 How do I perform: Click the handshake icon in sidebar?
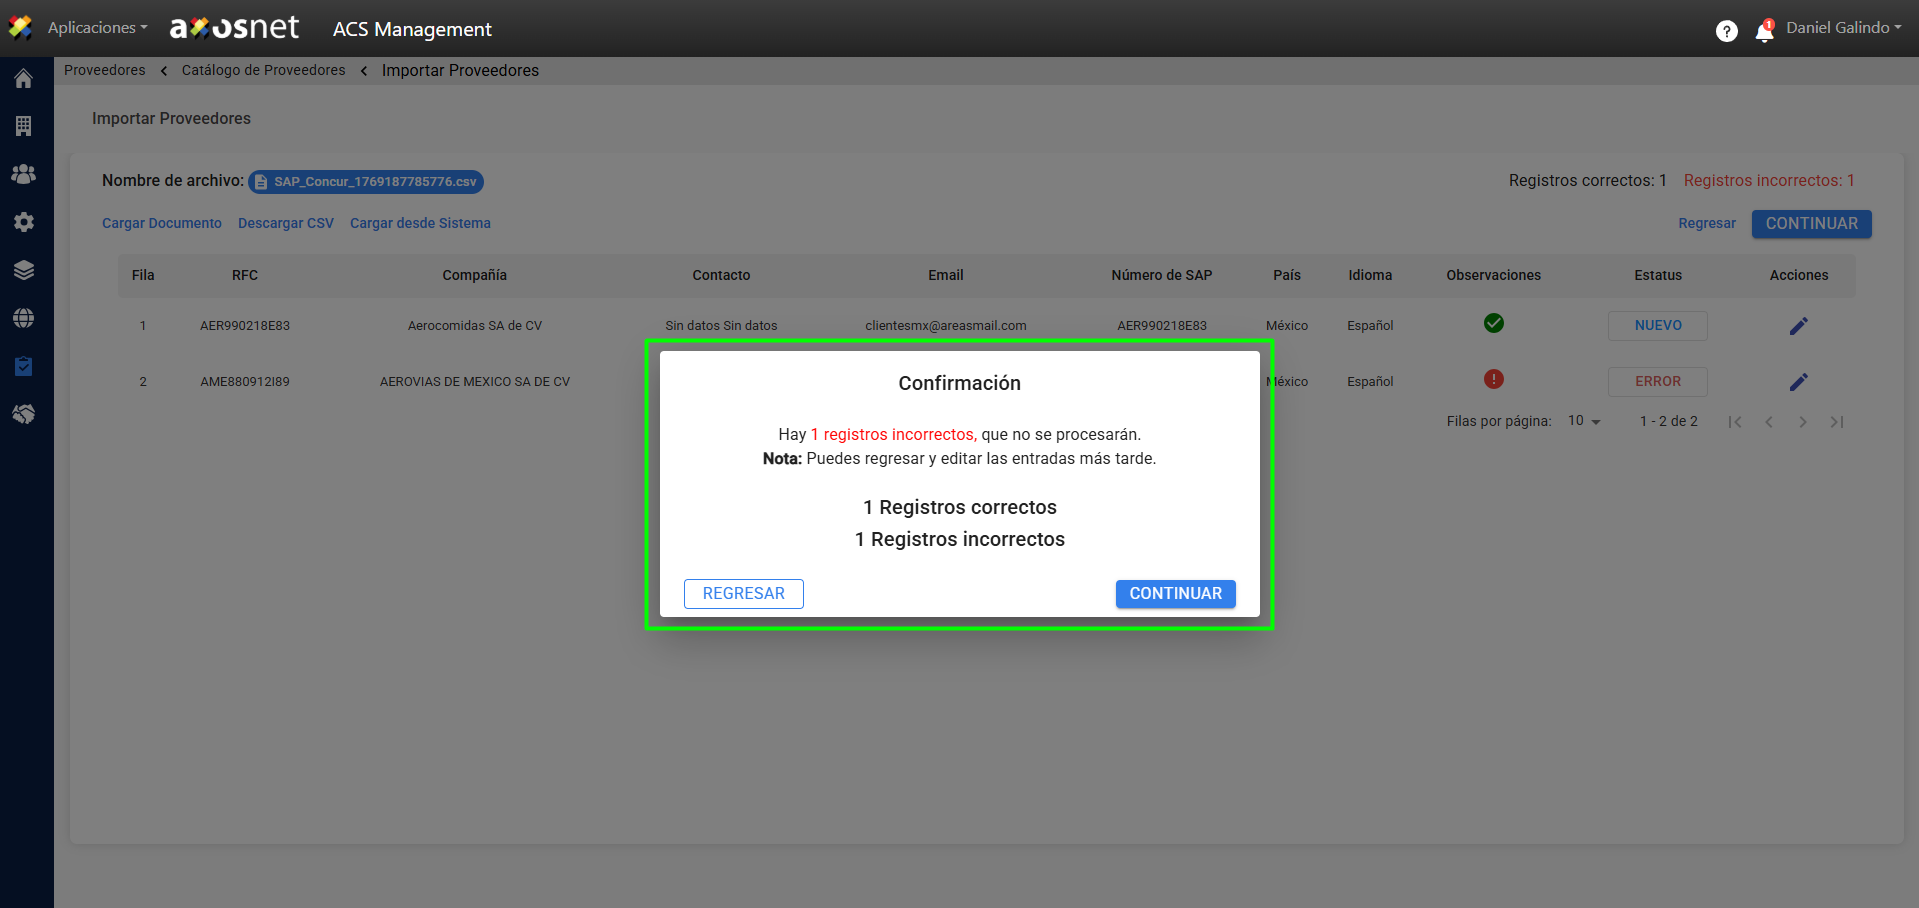[24, 414]
